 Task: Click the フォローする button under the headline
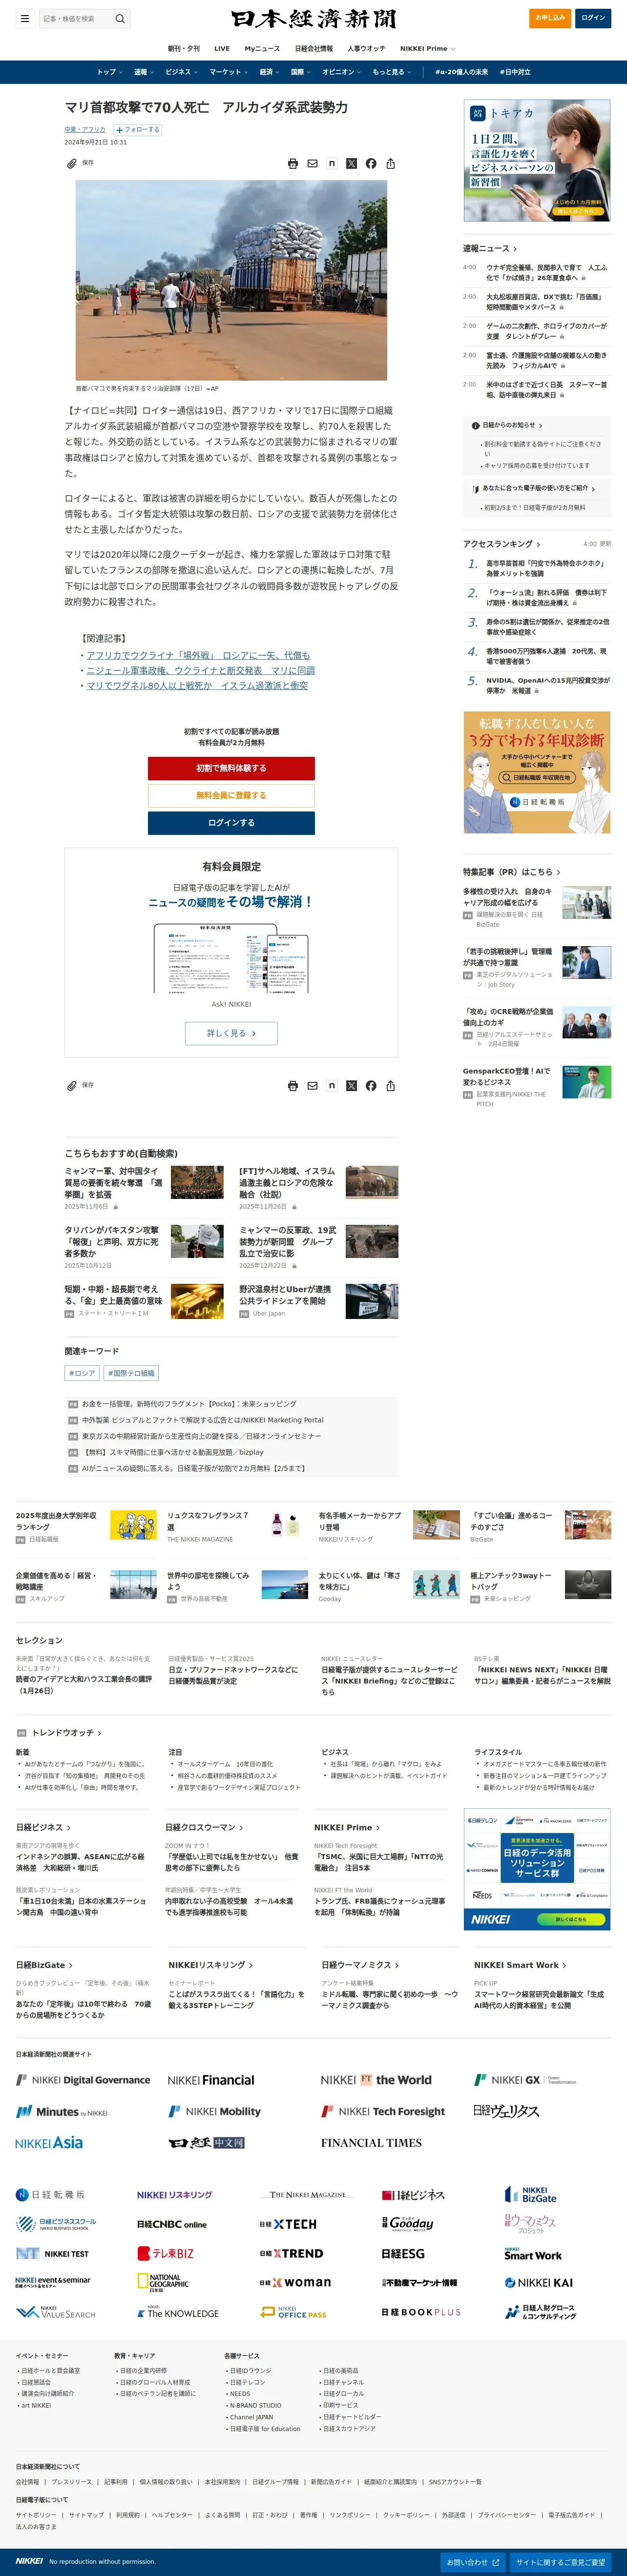pos(137,130)
